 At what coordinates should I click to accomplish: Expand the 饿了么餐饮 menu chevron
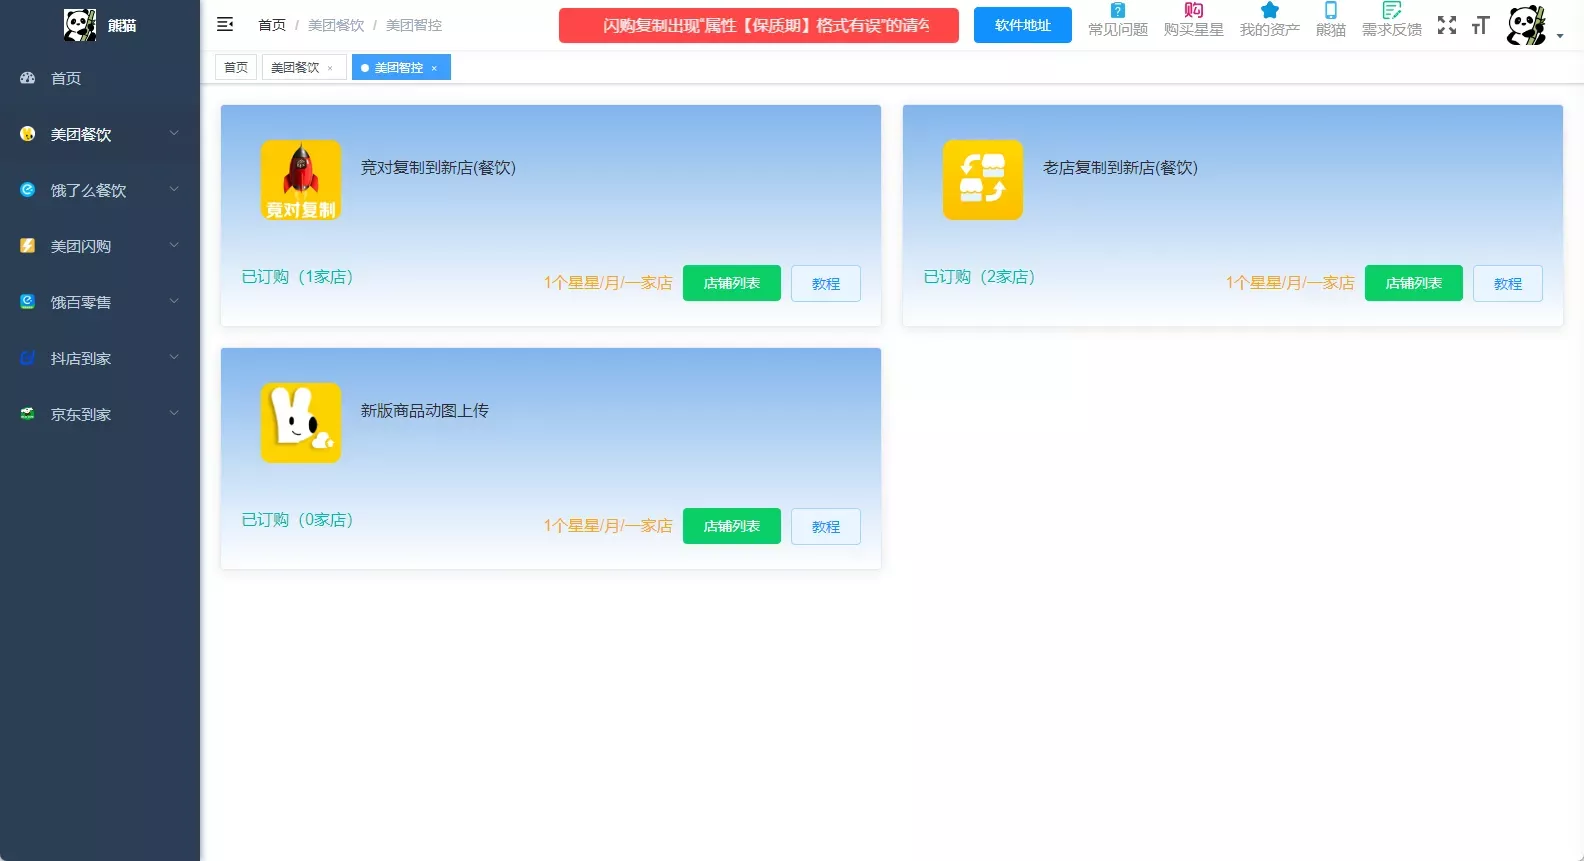(174, 189)
